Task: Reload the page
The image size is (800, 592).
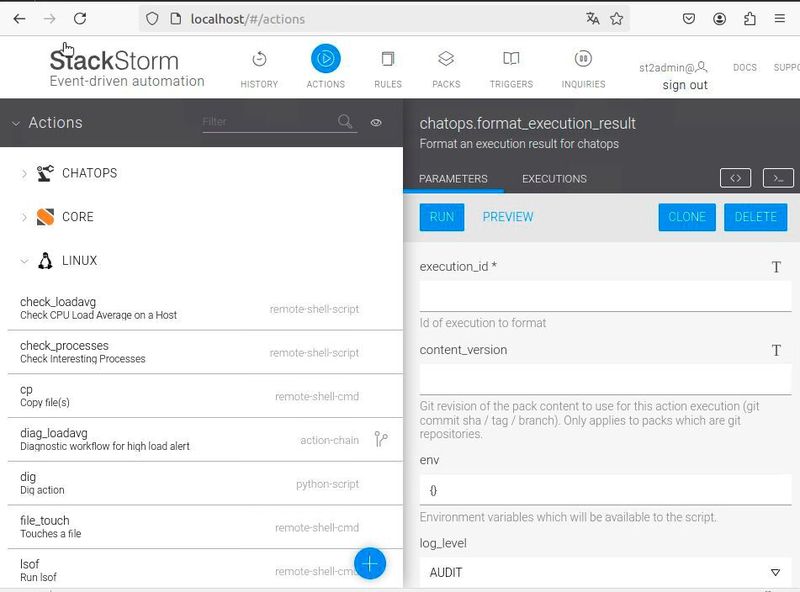Action: 80,19
